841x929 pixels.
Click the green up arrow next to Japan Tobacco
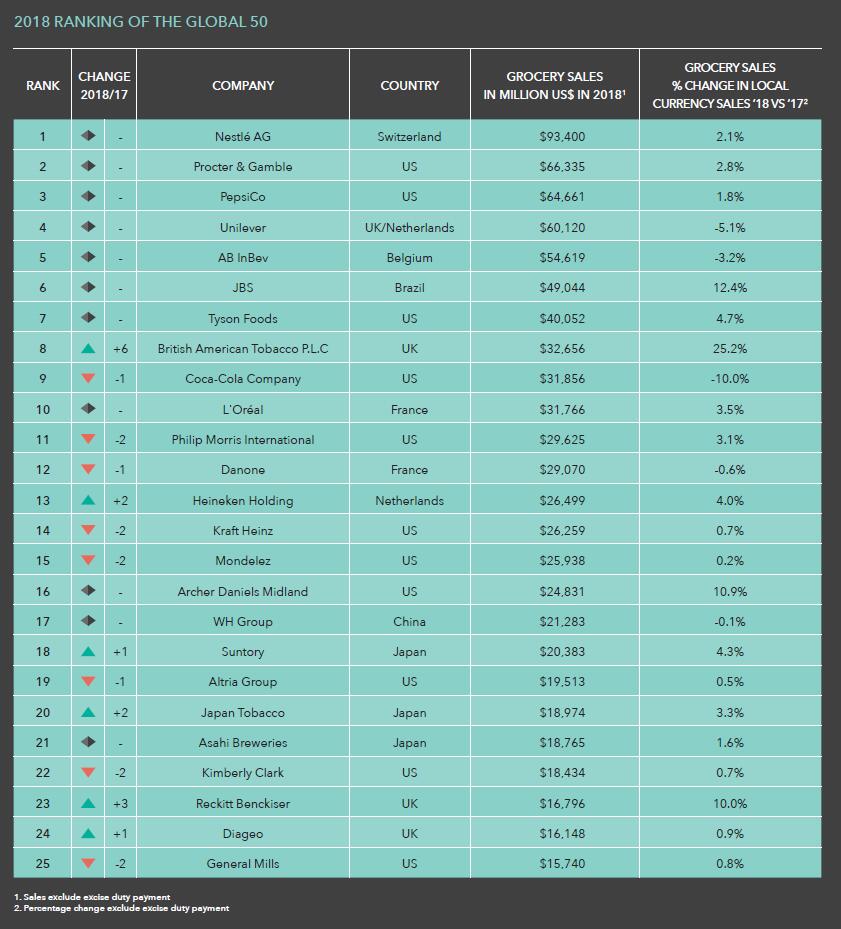[x=88, y=712]
